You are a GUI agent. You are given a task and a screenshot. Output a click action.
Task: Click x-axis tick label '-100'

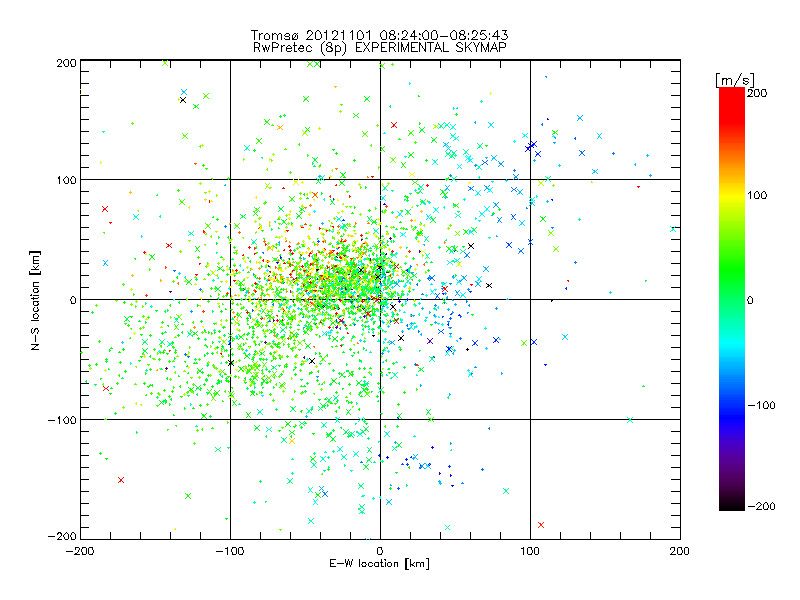[230, 551]
